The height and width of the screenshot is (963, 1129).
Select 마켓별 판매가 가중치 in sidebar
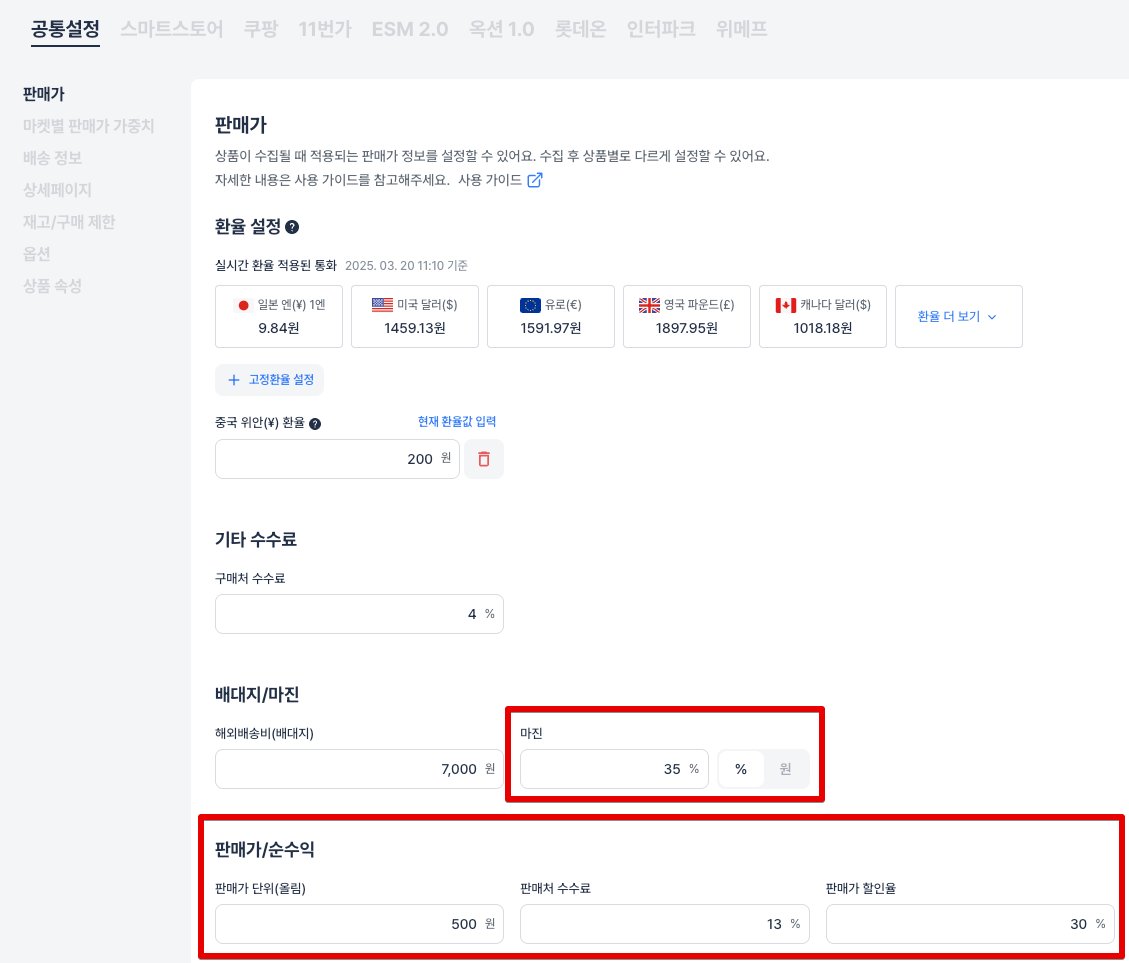[x=89, y=126]
